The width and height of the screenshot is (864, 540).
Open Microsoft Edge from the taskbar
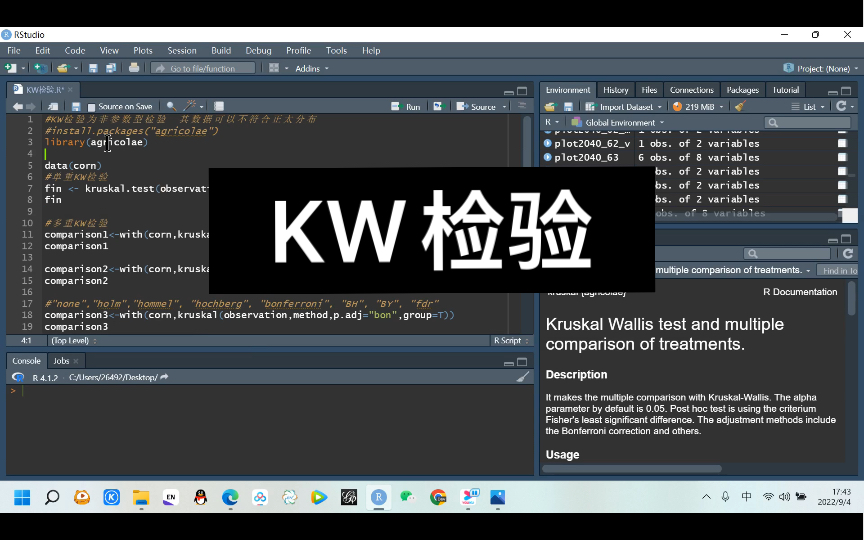click(230, 498)
